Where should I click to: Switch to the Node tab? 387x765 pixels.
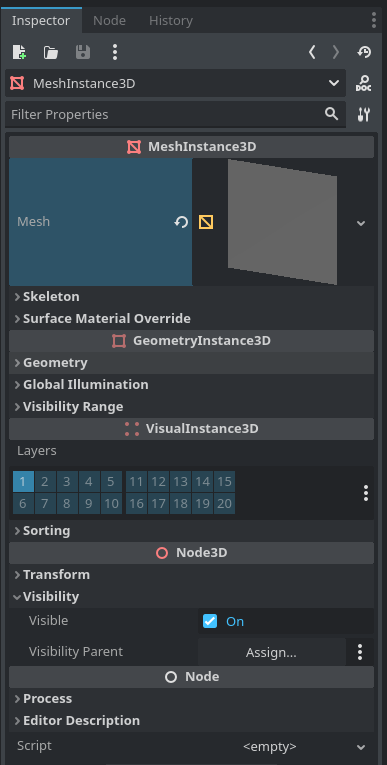click(x=109, y=20)
